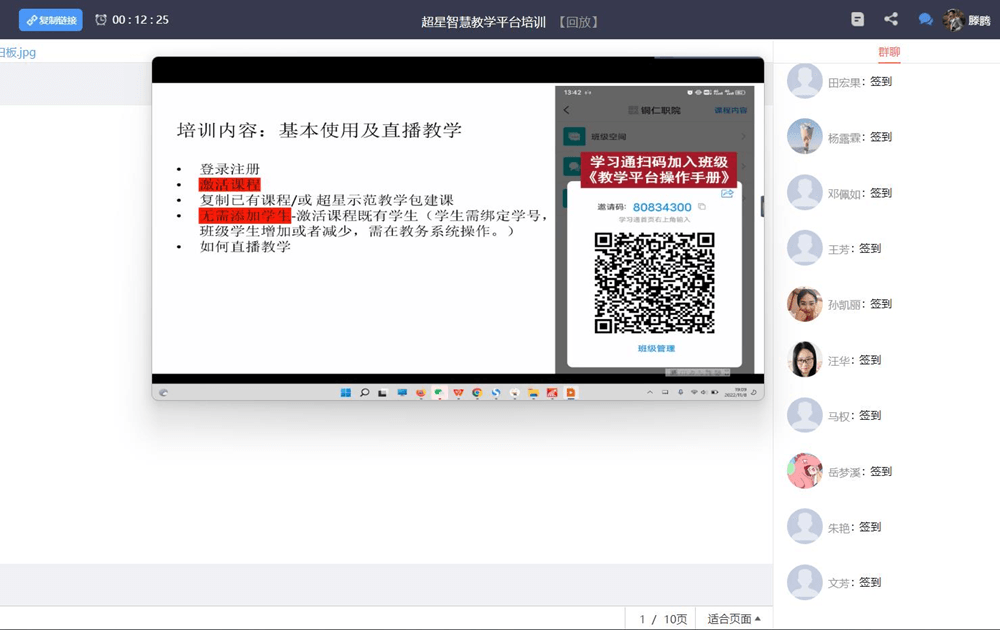
Task: Click the 杨露霖: 签到 chat message
Action: (x=860, y=137)
